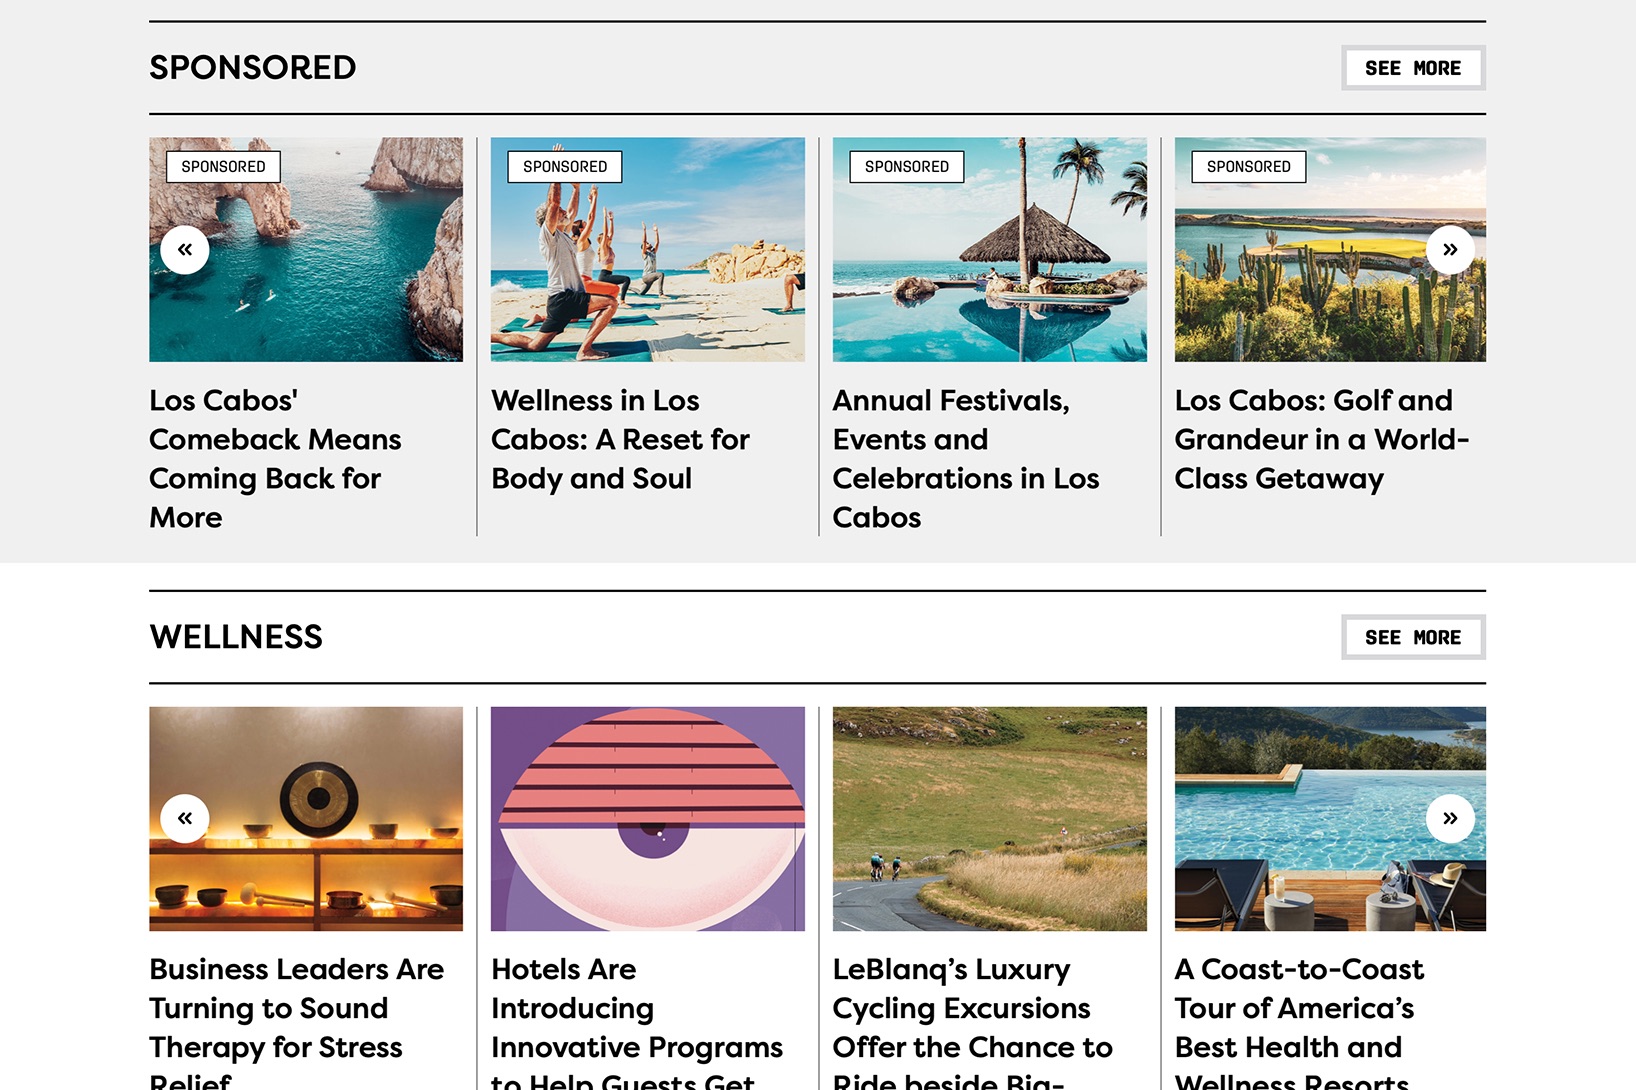Image resolution: width=1636 pixels, height=1090 pixels.
Task: Click the SPONSORED section heading
Action: [x=253, y=68]
